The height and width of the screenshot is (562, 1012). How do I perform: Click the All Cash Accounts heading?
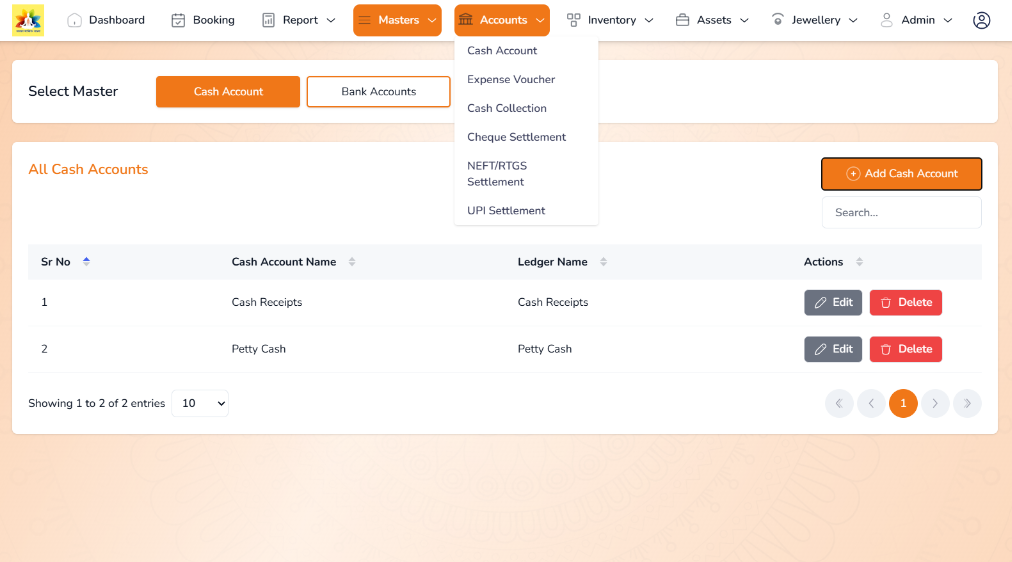[88, 169]
